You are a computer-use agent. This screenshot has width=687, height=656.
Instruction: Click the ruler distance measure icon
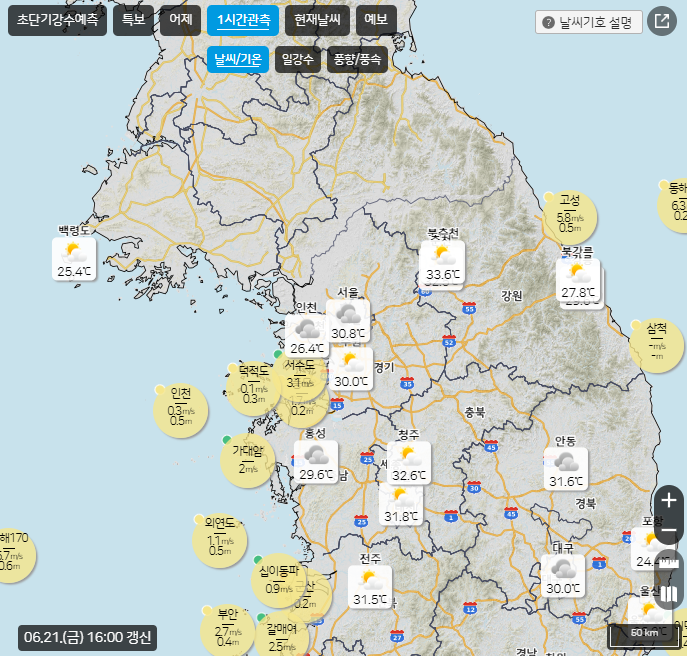669,562
